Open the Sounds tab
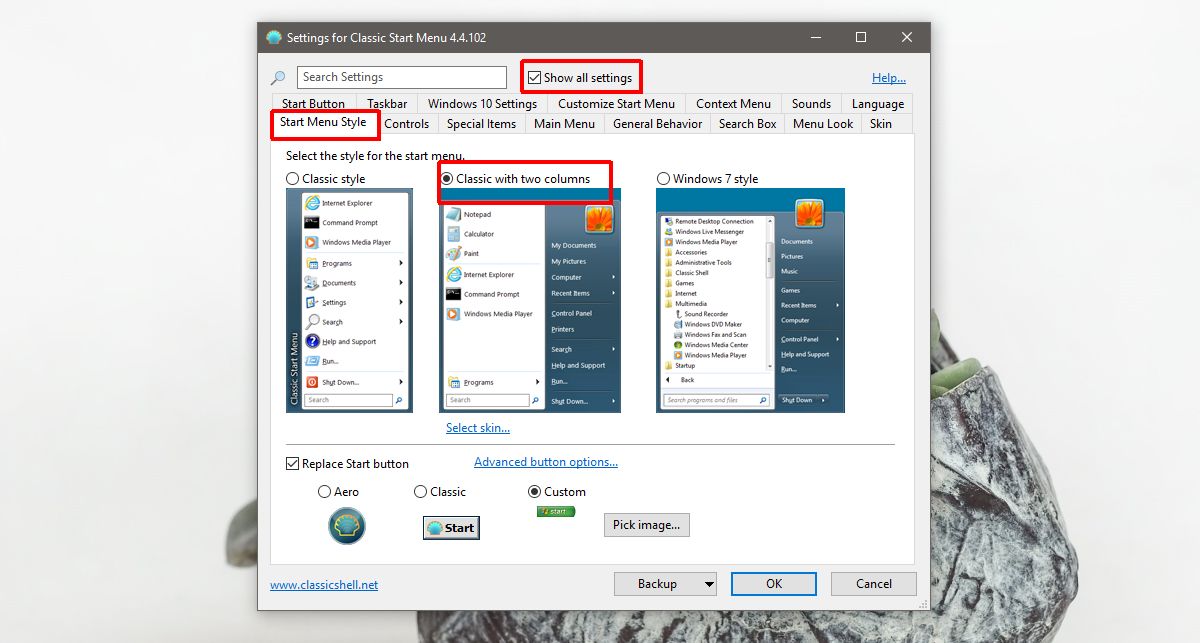The height and width of the screenshot is (643, 1200). click(811, 104)
